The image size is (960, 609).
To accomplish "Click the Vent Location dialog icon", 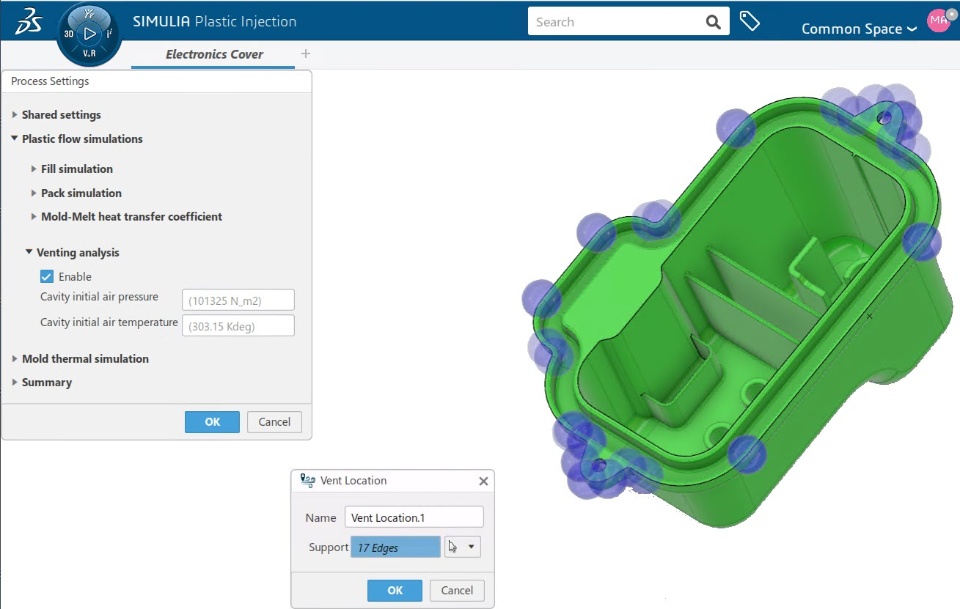I will tap(308, 480).
